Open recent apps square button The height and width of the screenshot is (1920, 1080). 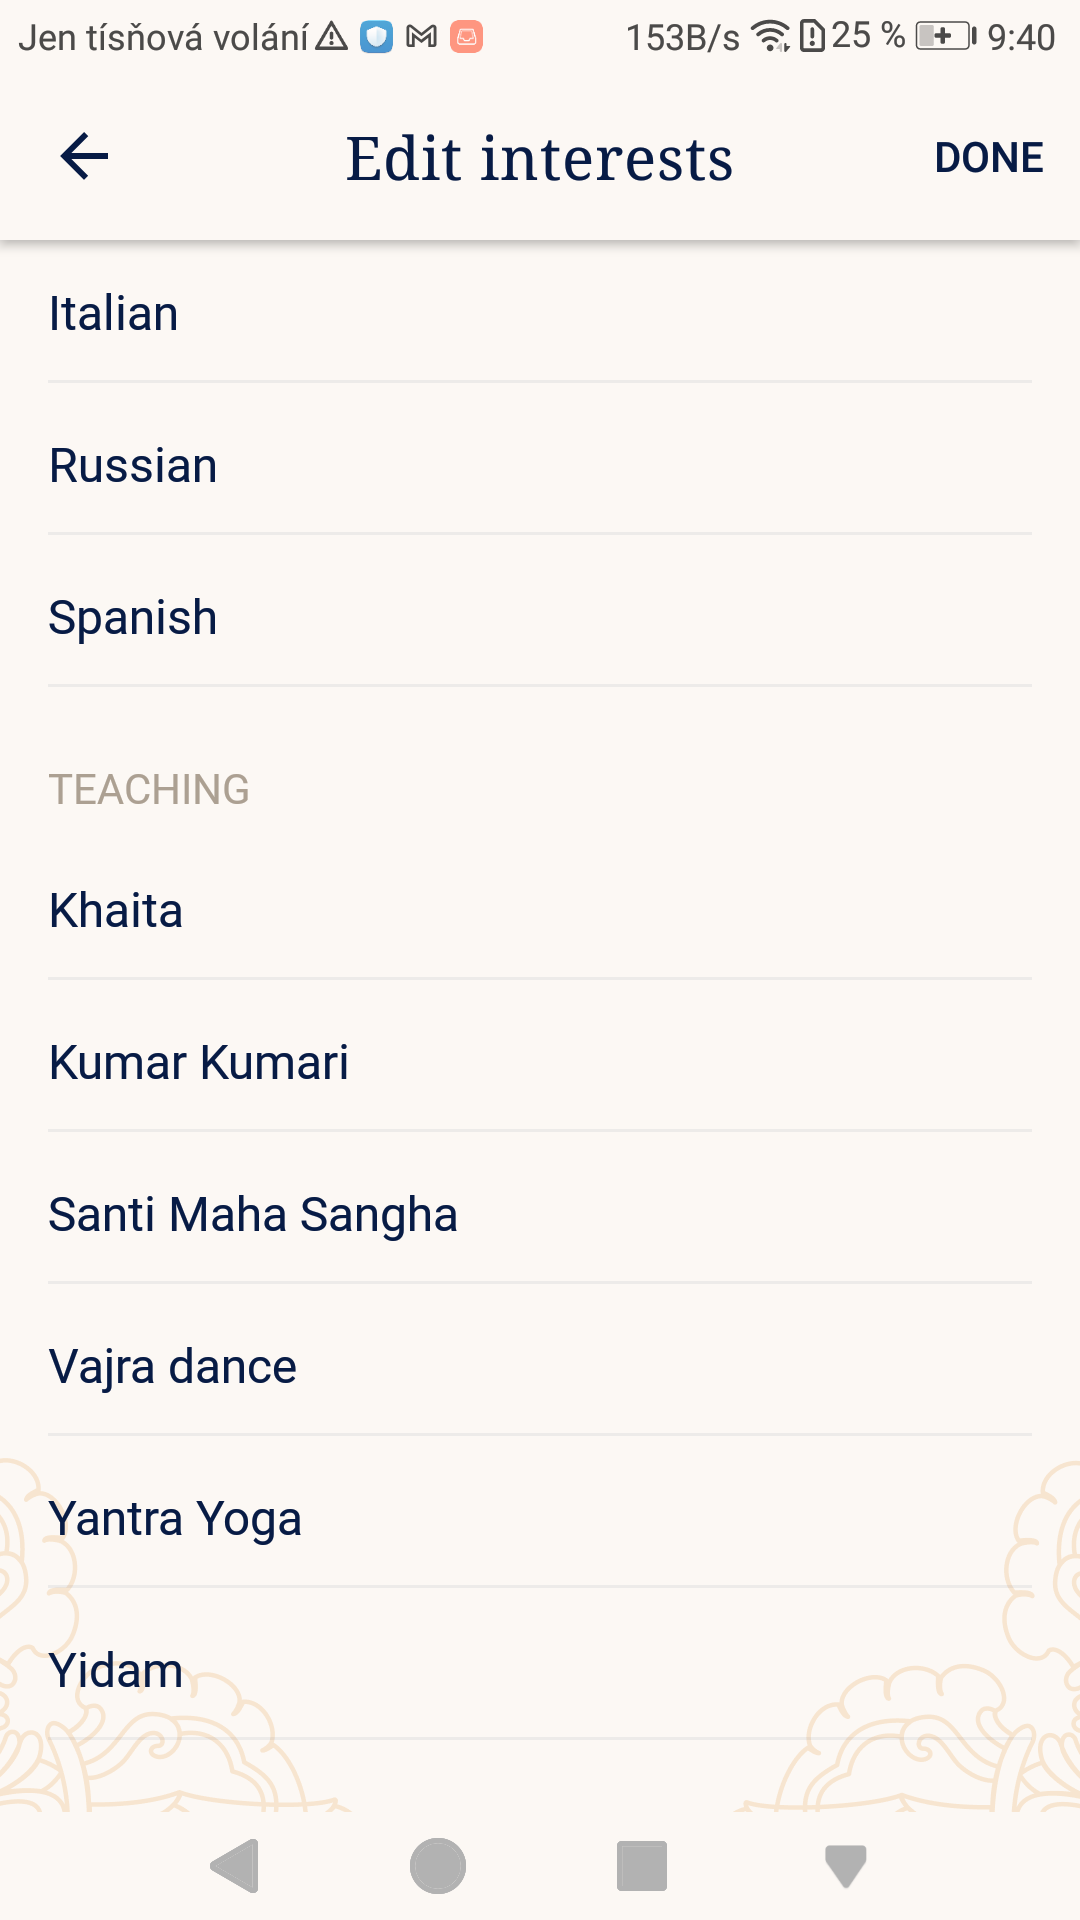(642, 1866)
